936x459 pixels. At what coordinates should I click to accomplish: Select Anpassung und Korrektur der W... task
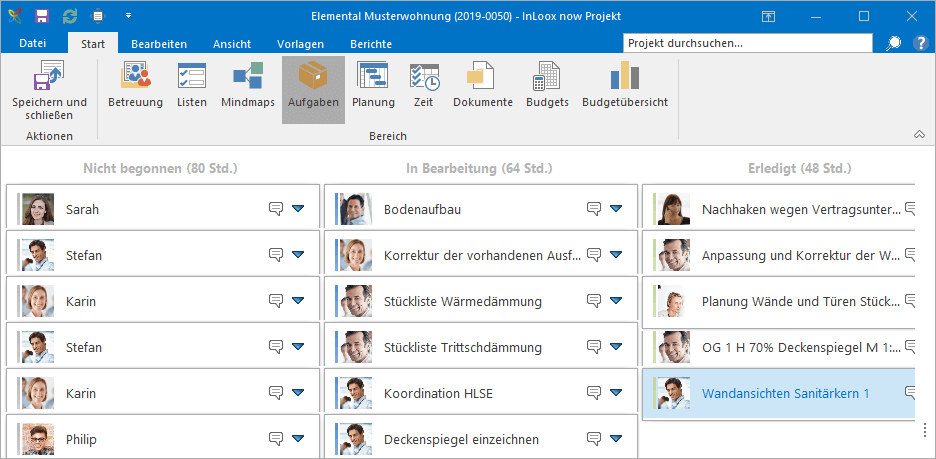(x=802, y=255)
